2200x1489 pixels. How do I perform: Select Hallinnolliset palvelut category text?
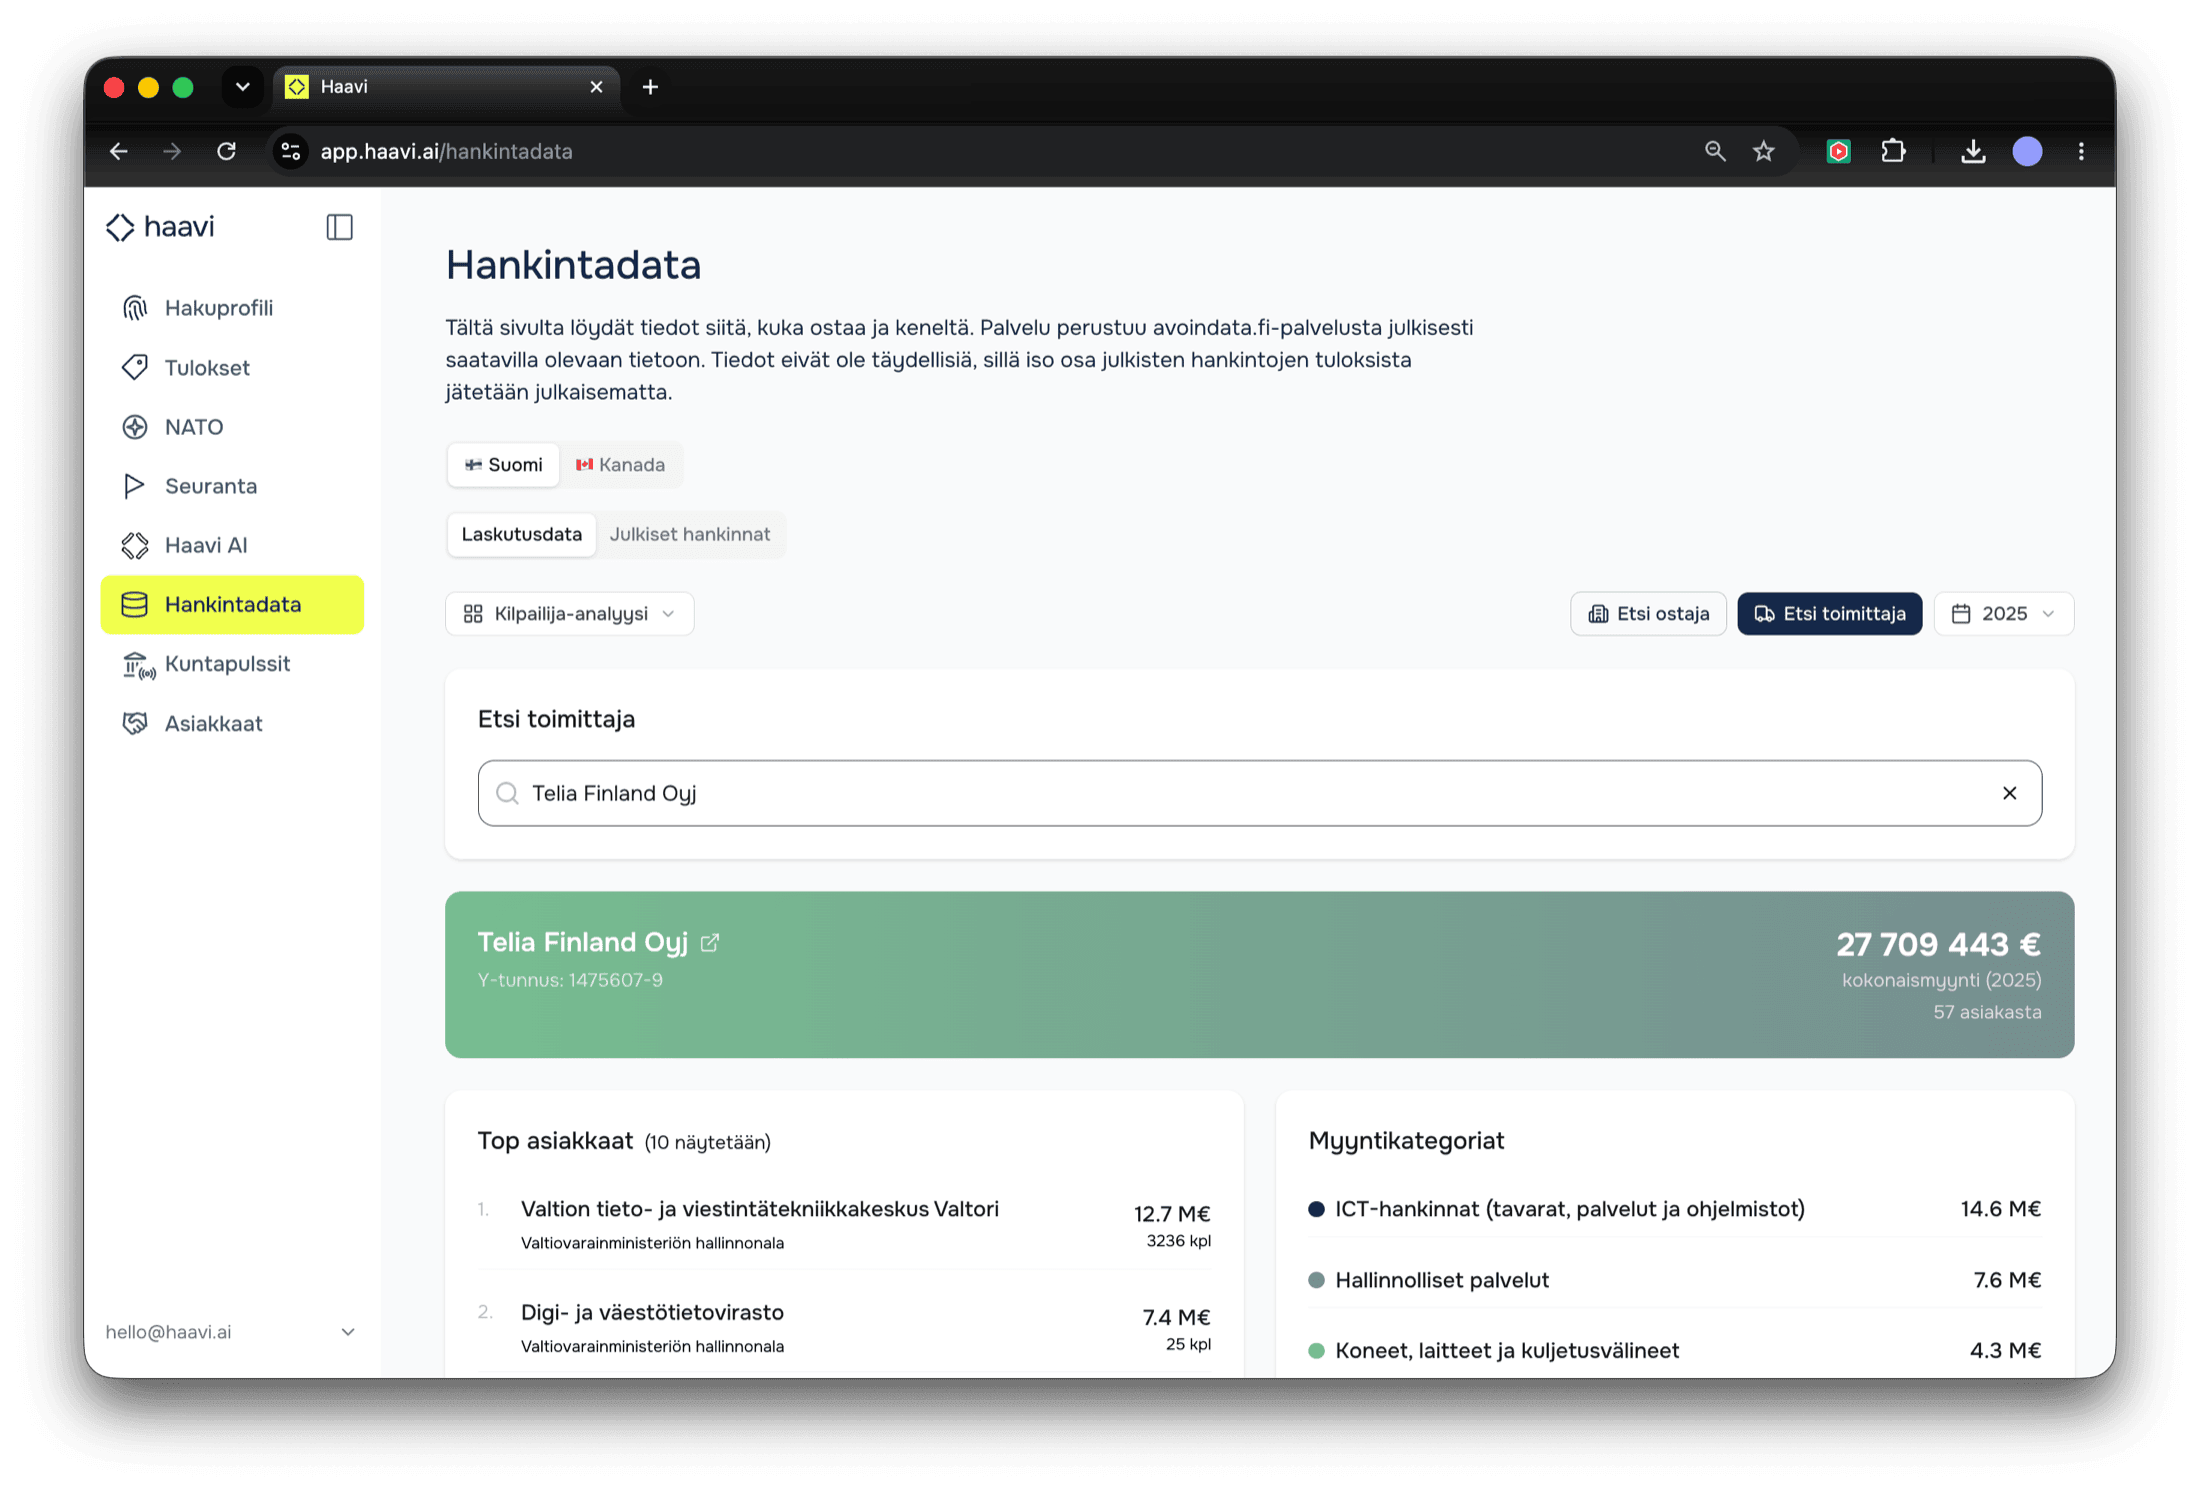[x=1442, y=1280]
